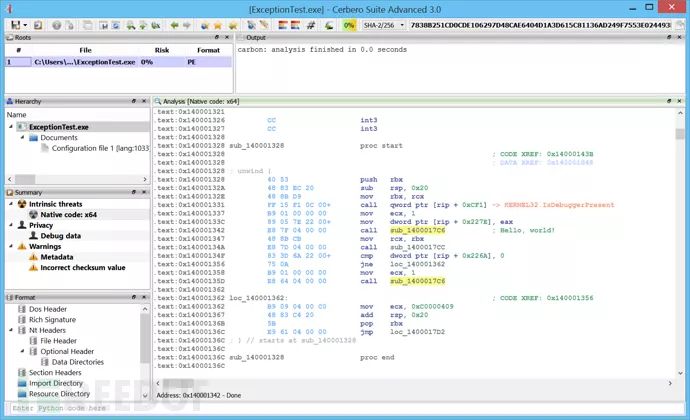Screen dimensions: 690x420
Task: Float the Output panel
Action: [671, 38]
